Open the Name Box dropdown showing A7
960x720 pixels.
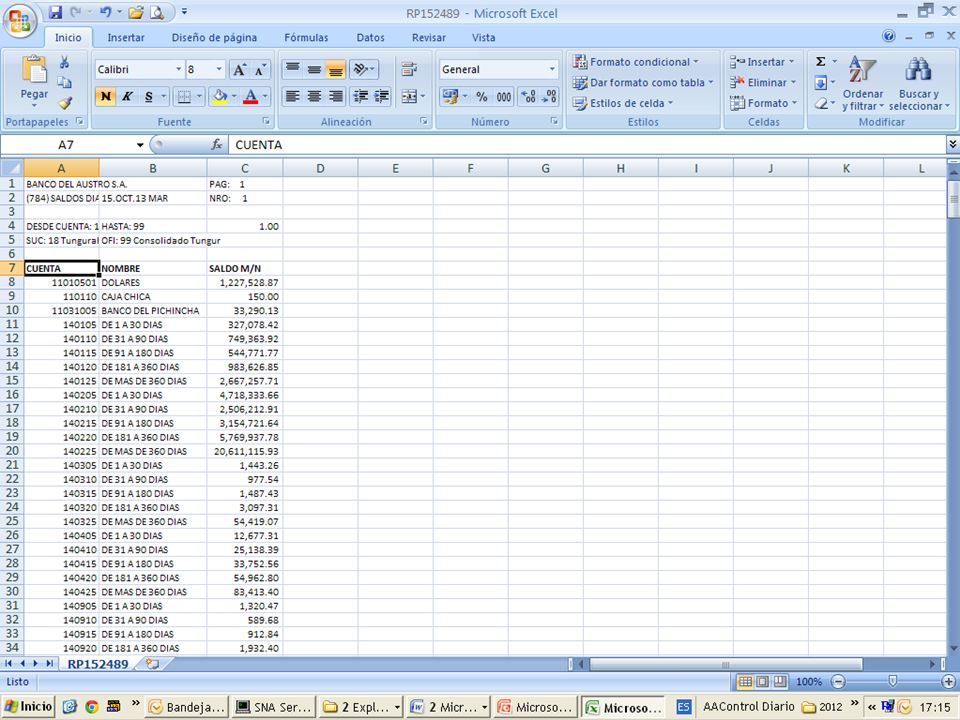[x=140, y=145]
